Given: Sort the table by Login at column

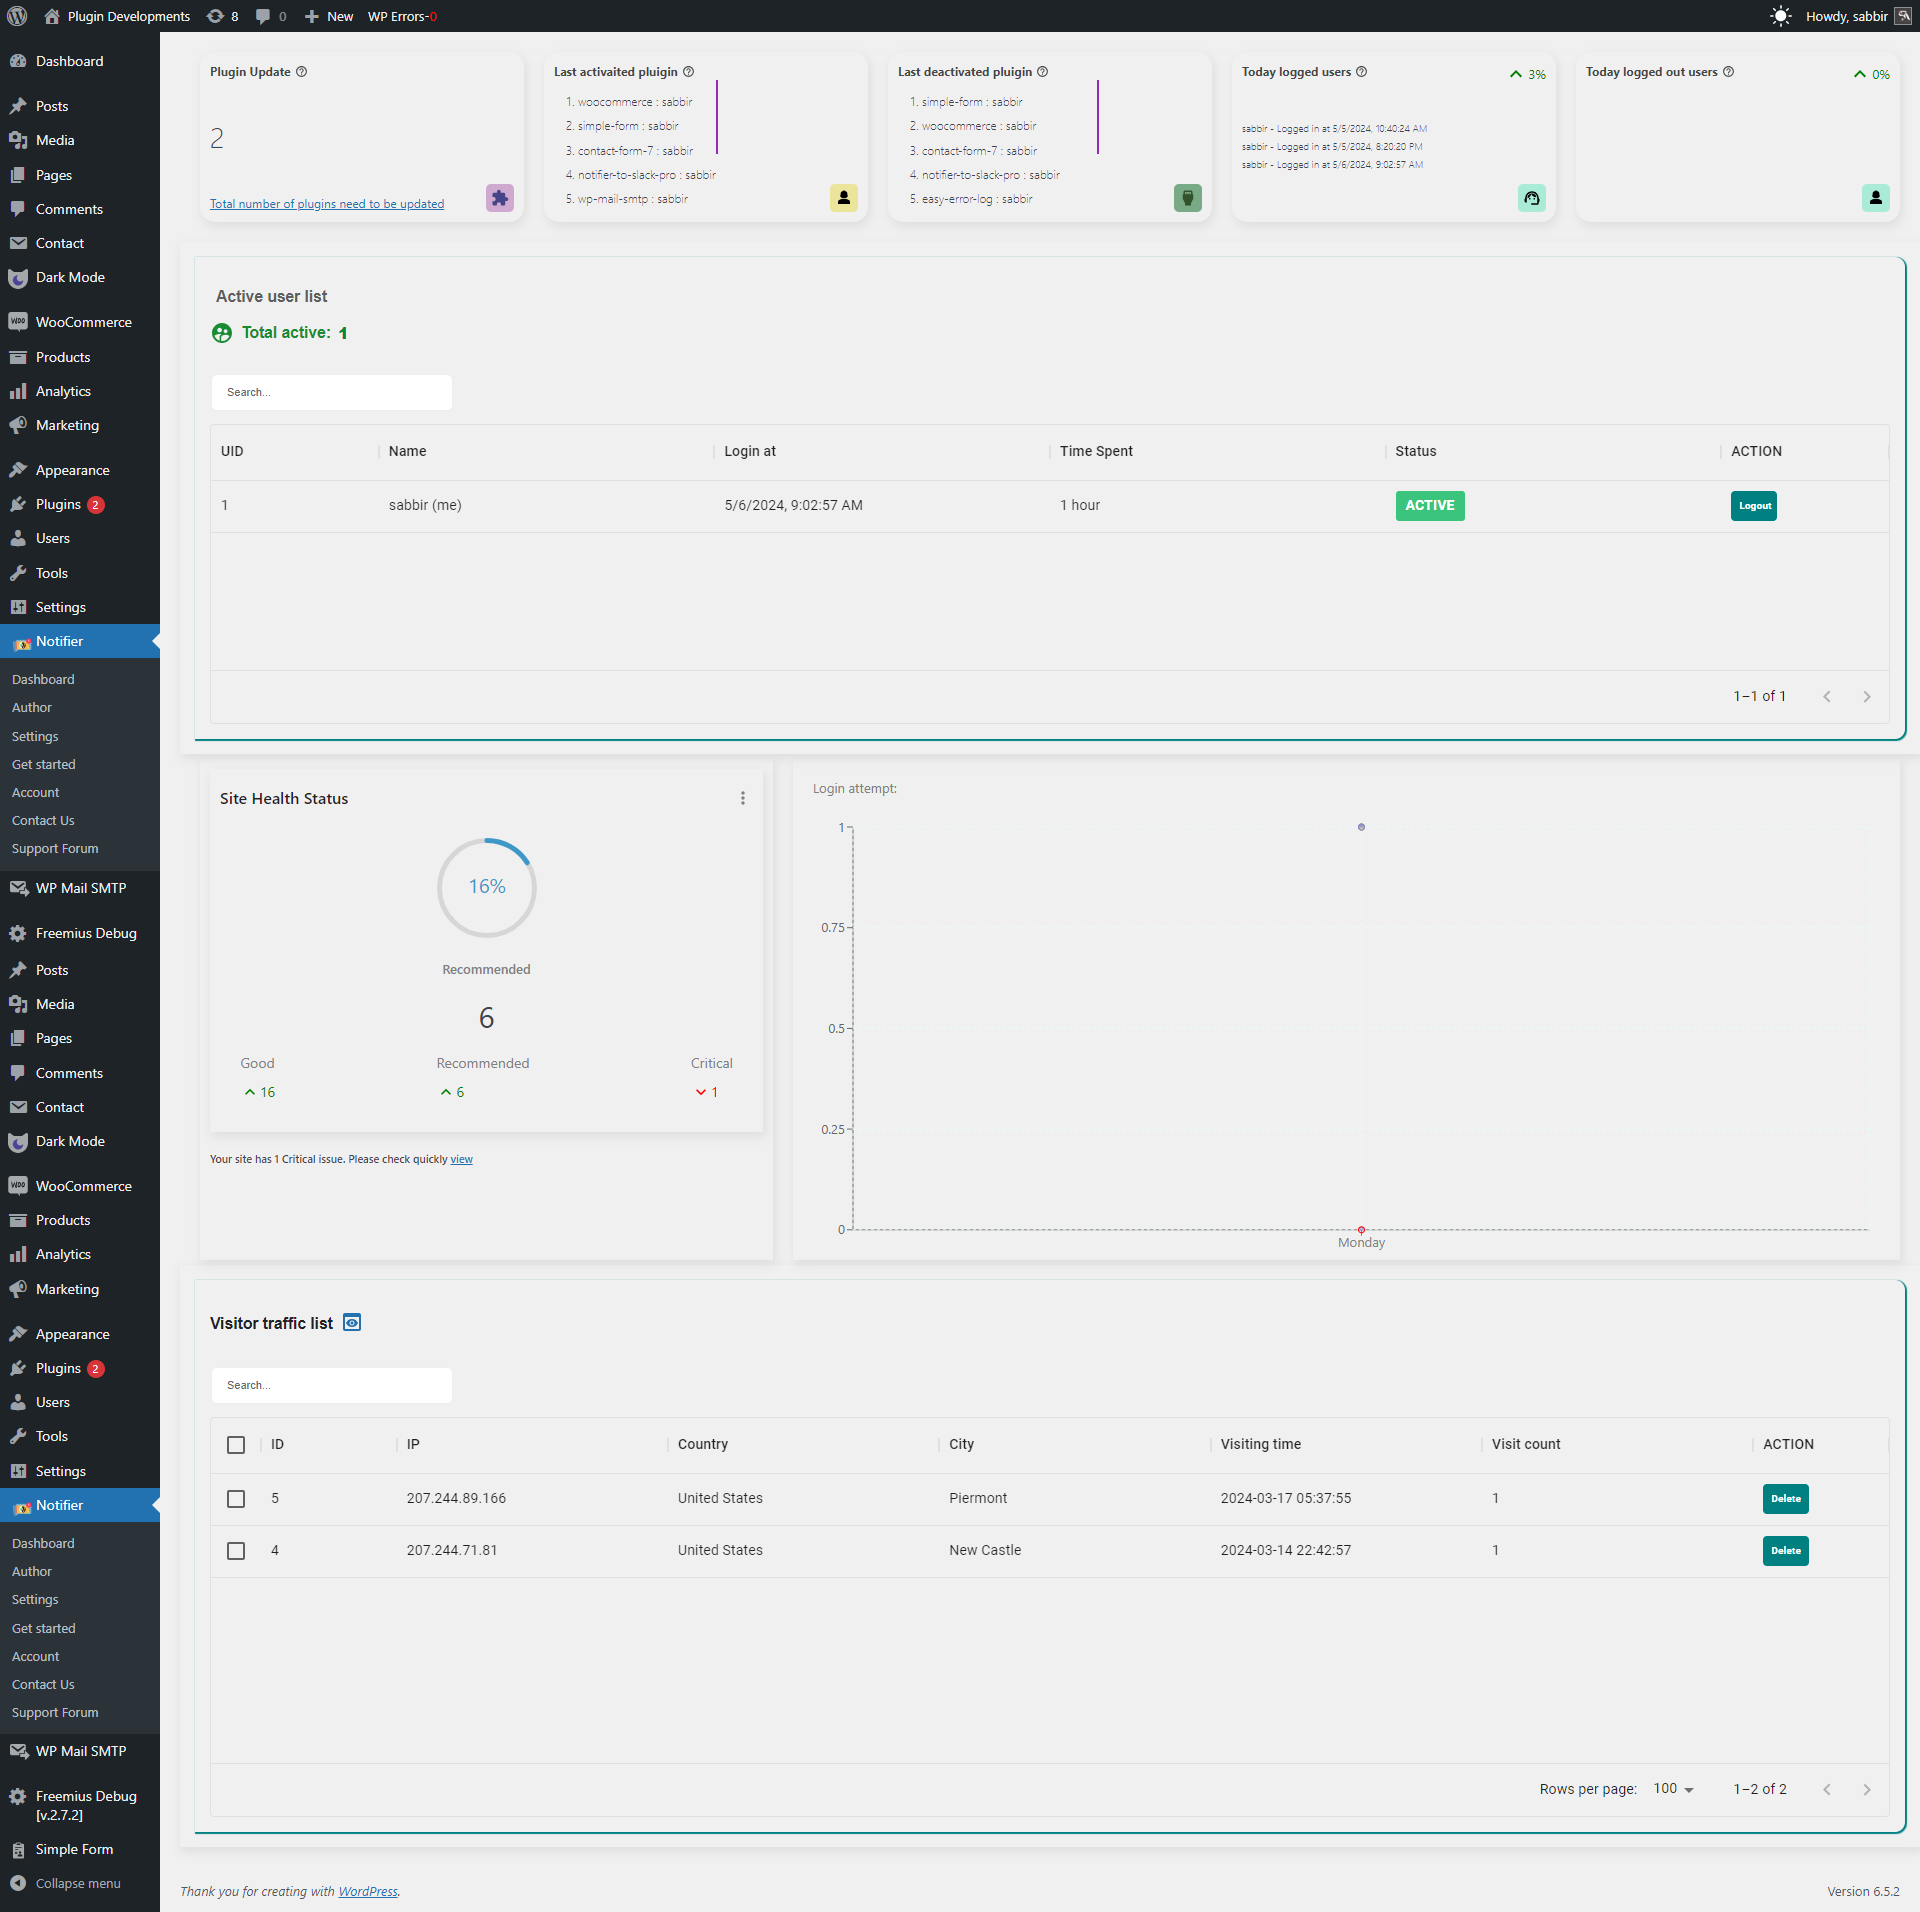Looking at the screenshot, I should tap(750, 451).
